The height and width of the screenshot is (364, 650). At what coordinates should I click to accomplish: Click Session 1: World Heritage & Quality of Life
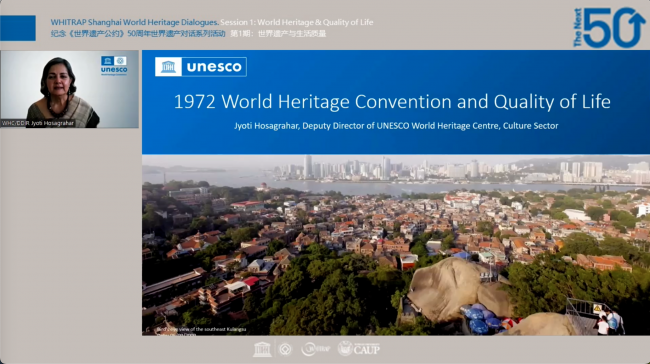tap(297, 22)
